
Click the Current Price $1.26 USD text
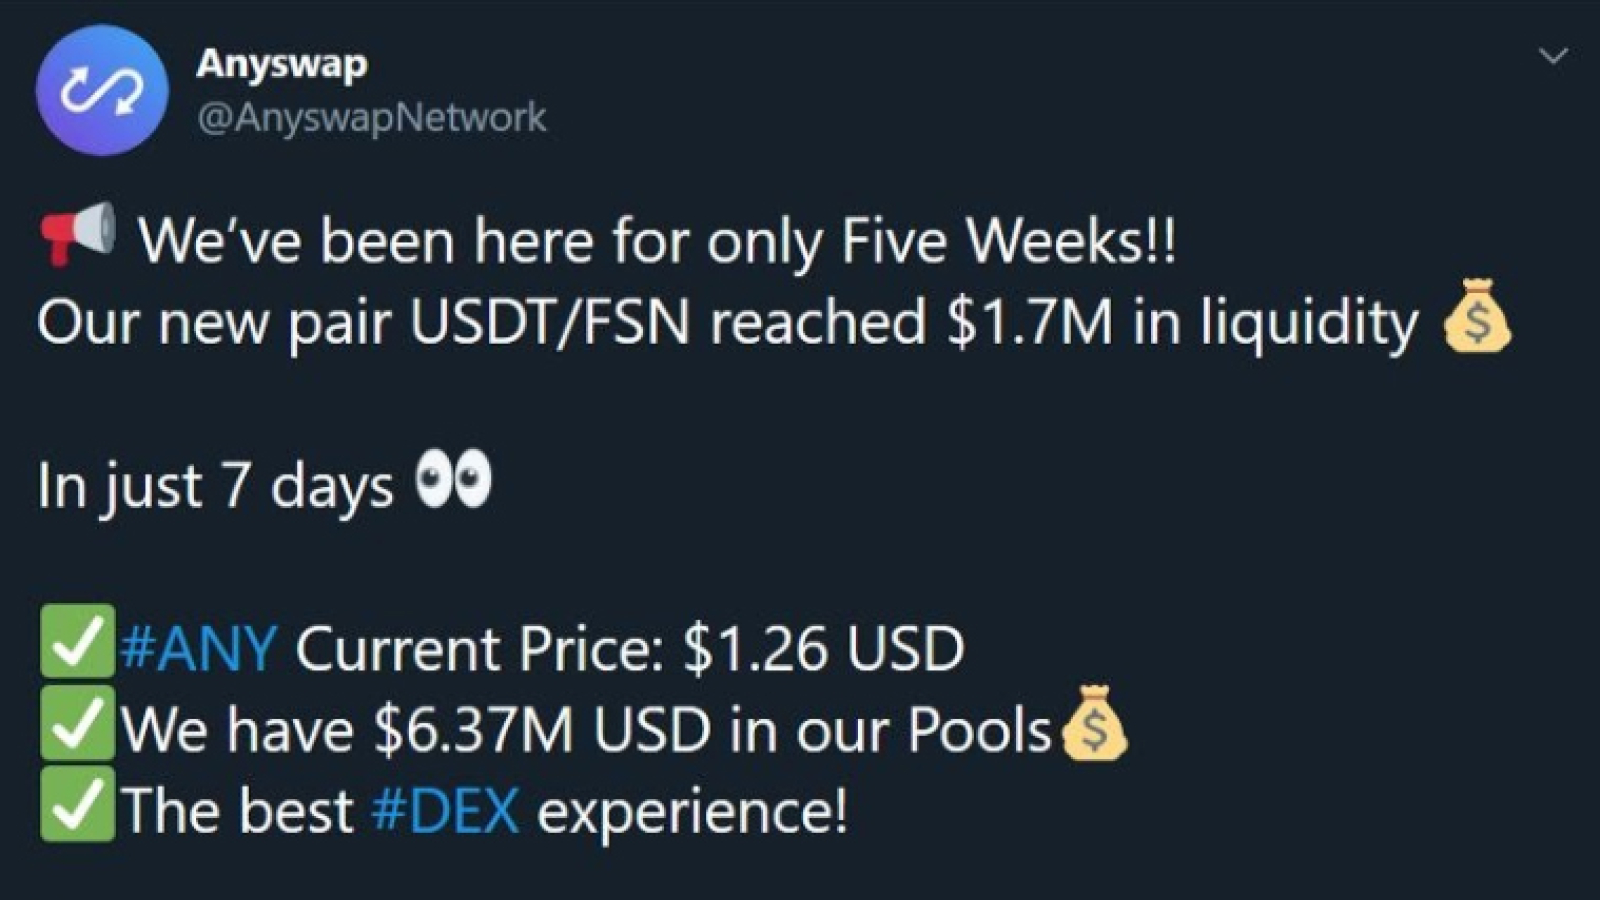click(629, 648)
